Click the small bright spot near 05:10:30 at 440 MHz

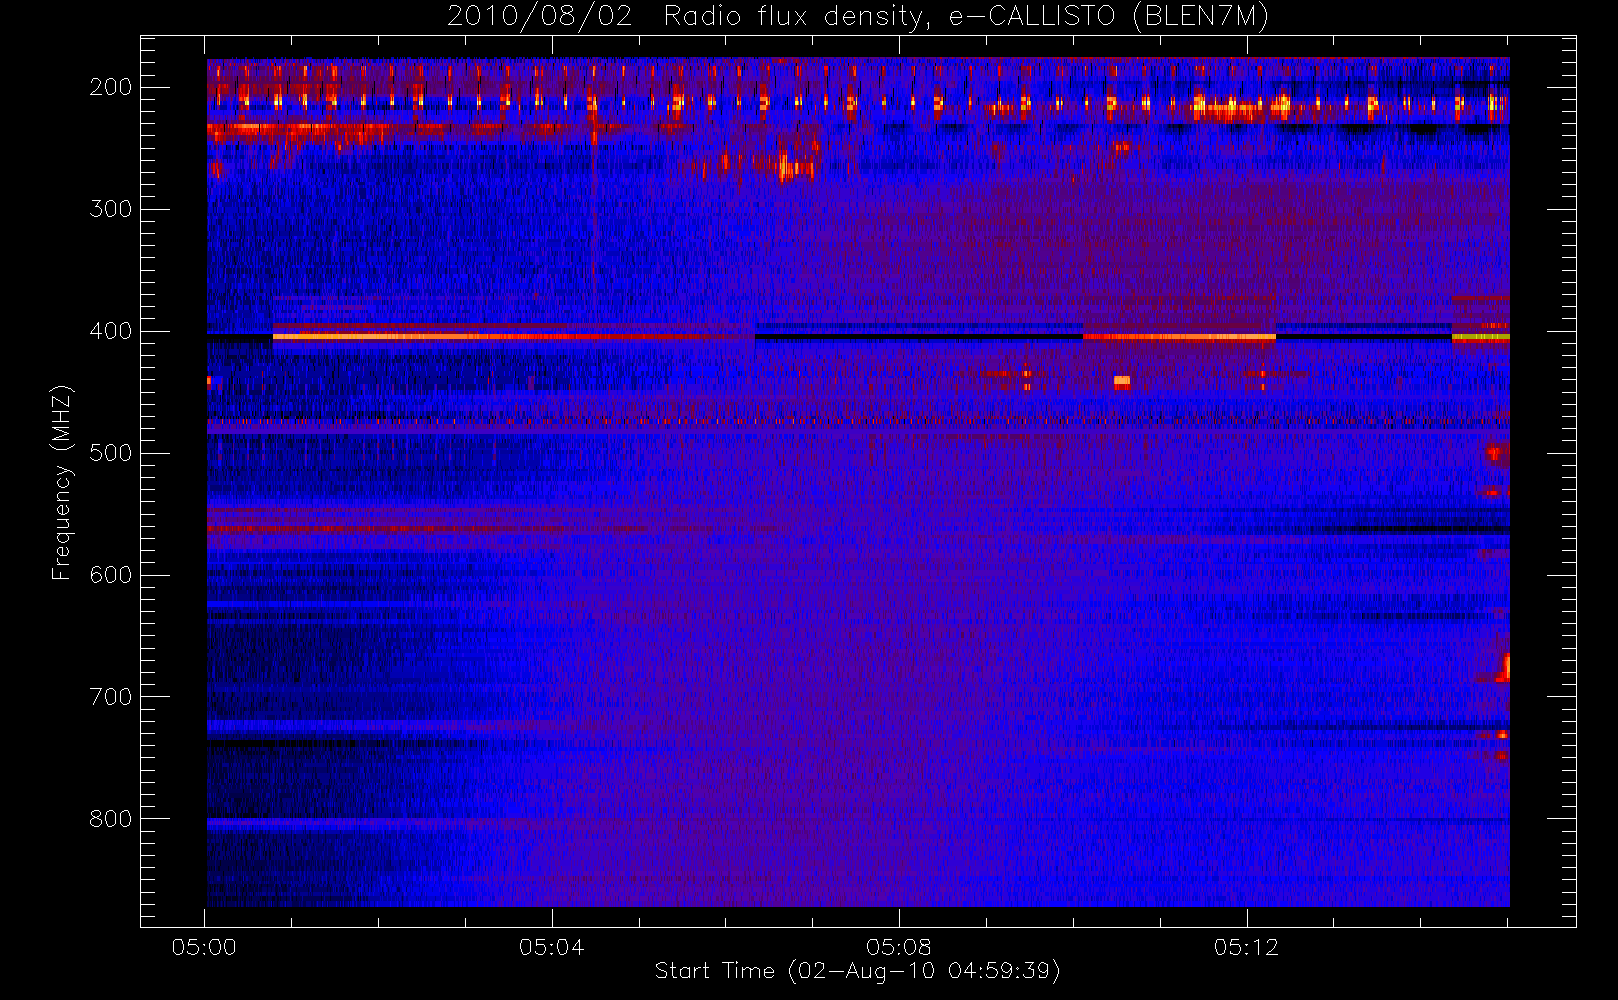(1122, 381)
